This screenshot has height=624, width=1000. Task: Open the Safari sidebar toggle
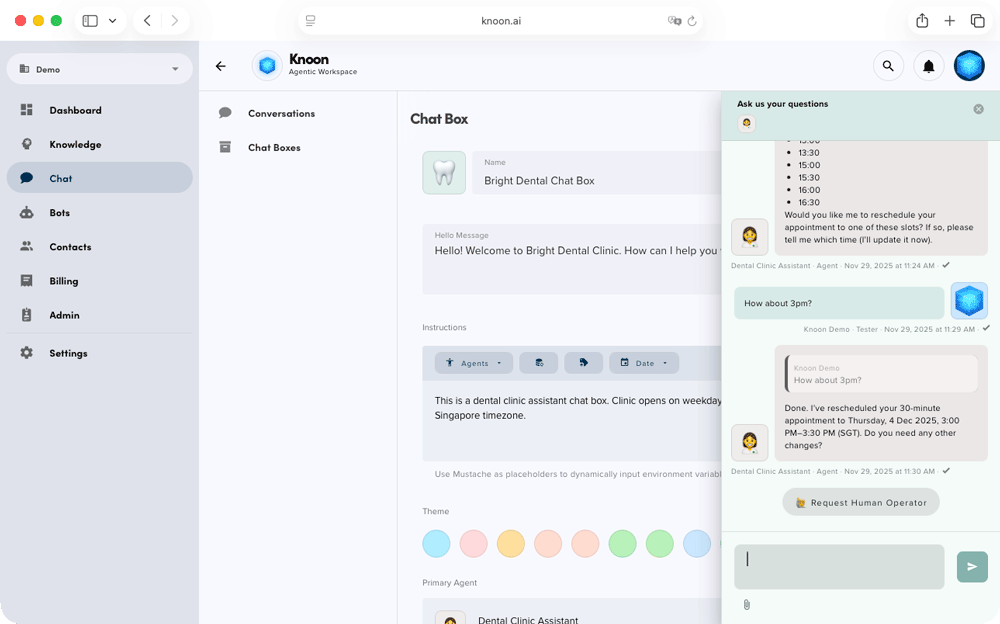90,21
